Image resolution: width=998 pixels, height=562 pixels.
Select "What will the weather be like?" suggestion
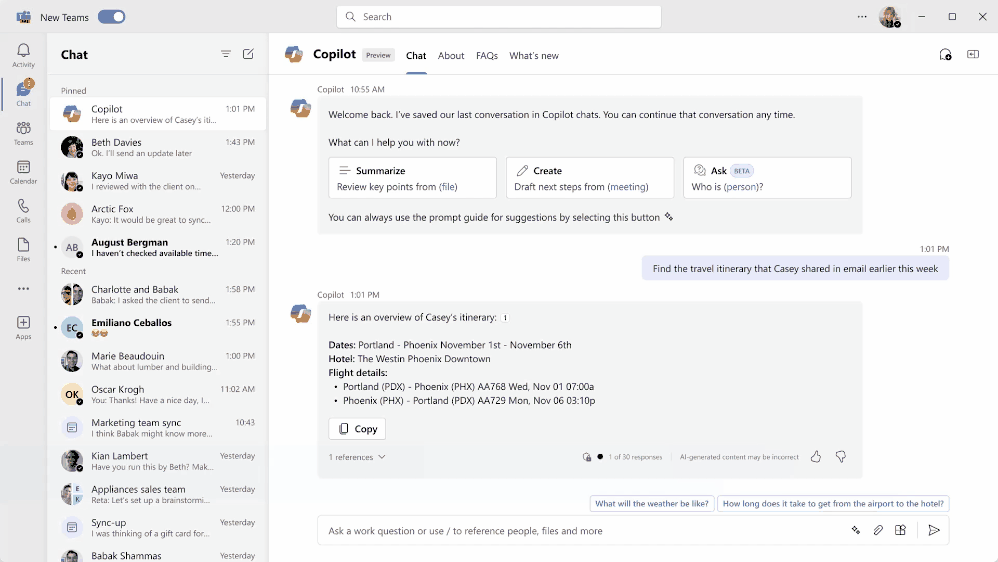[651, 504]
